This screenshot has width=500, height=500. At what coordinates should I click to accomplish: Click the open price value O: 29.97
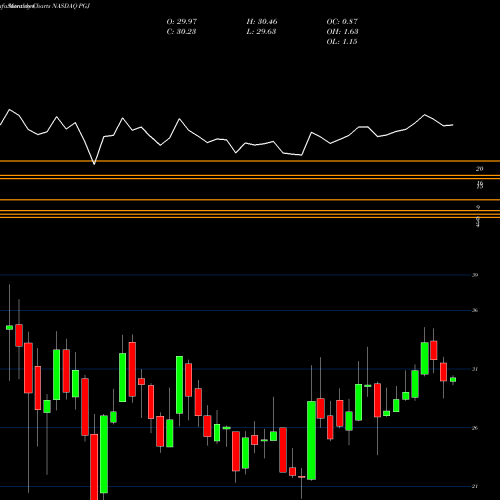tap(182, 22)
